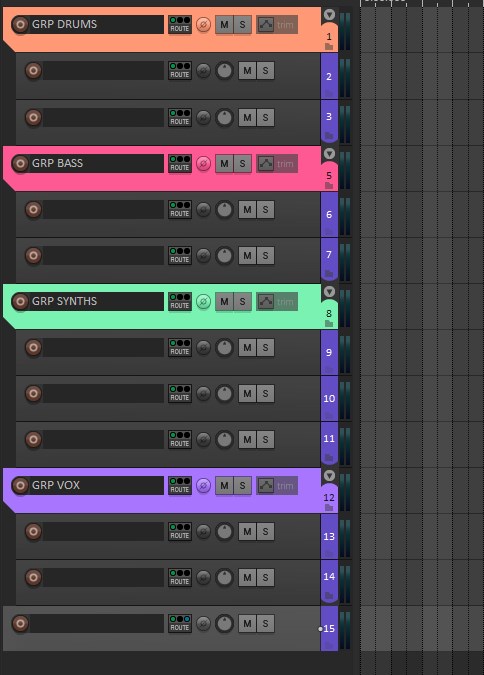Open routing for track 3
This screenshot has height=675, width=484.
point(180,117)
